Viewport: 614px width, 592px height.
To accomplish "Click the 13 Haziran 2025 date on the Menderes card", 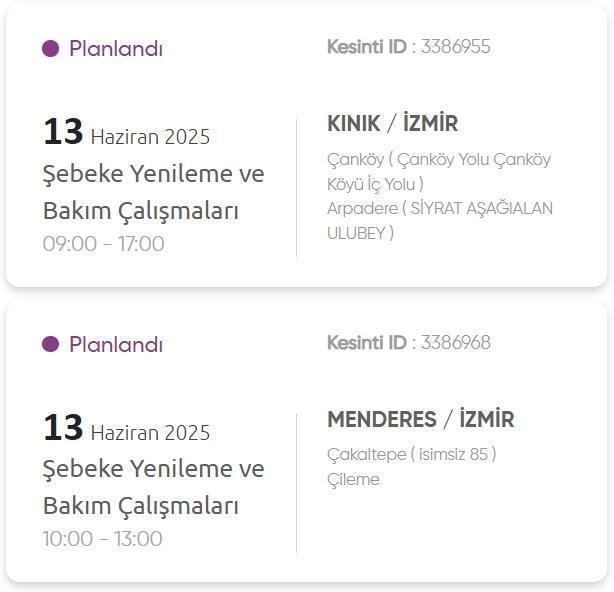I will tap(126, 428).
